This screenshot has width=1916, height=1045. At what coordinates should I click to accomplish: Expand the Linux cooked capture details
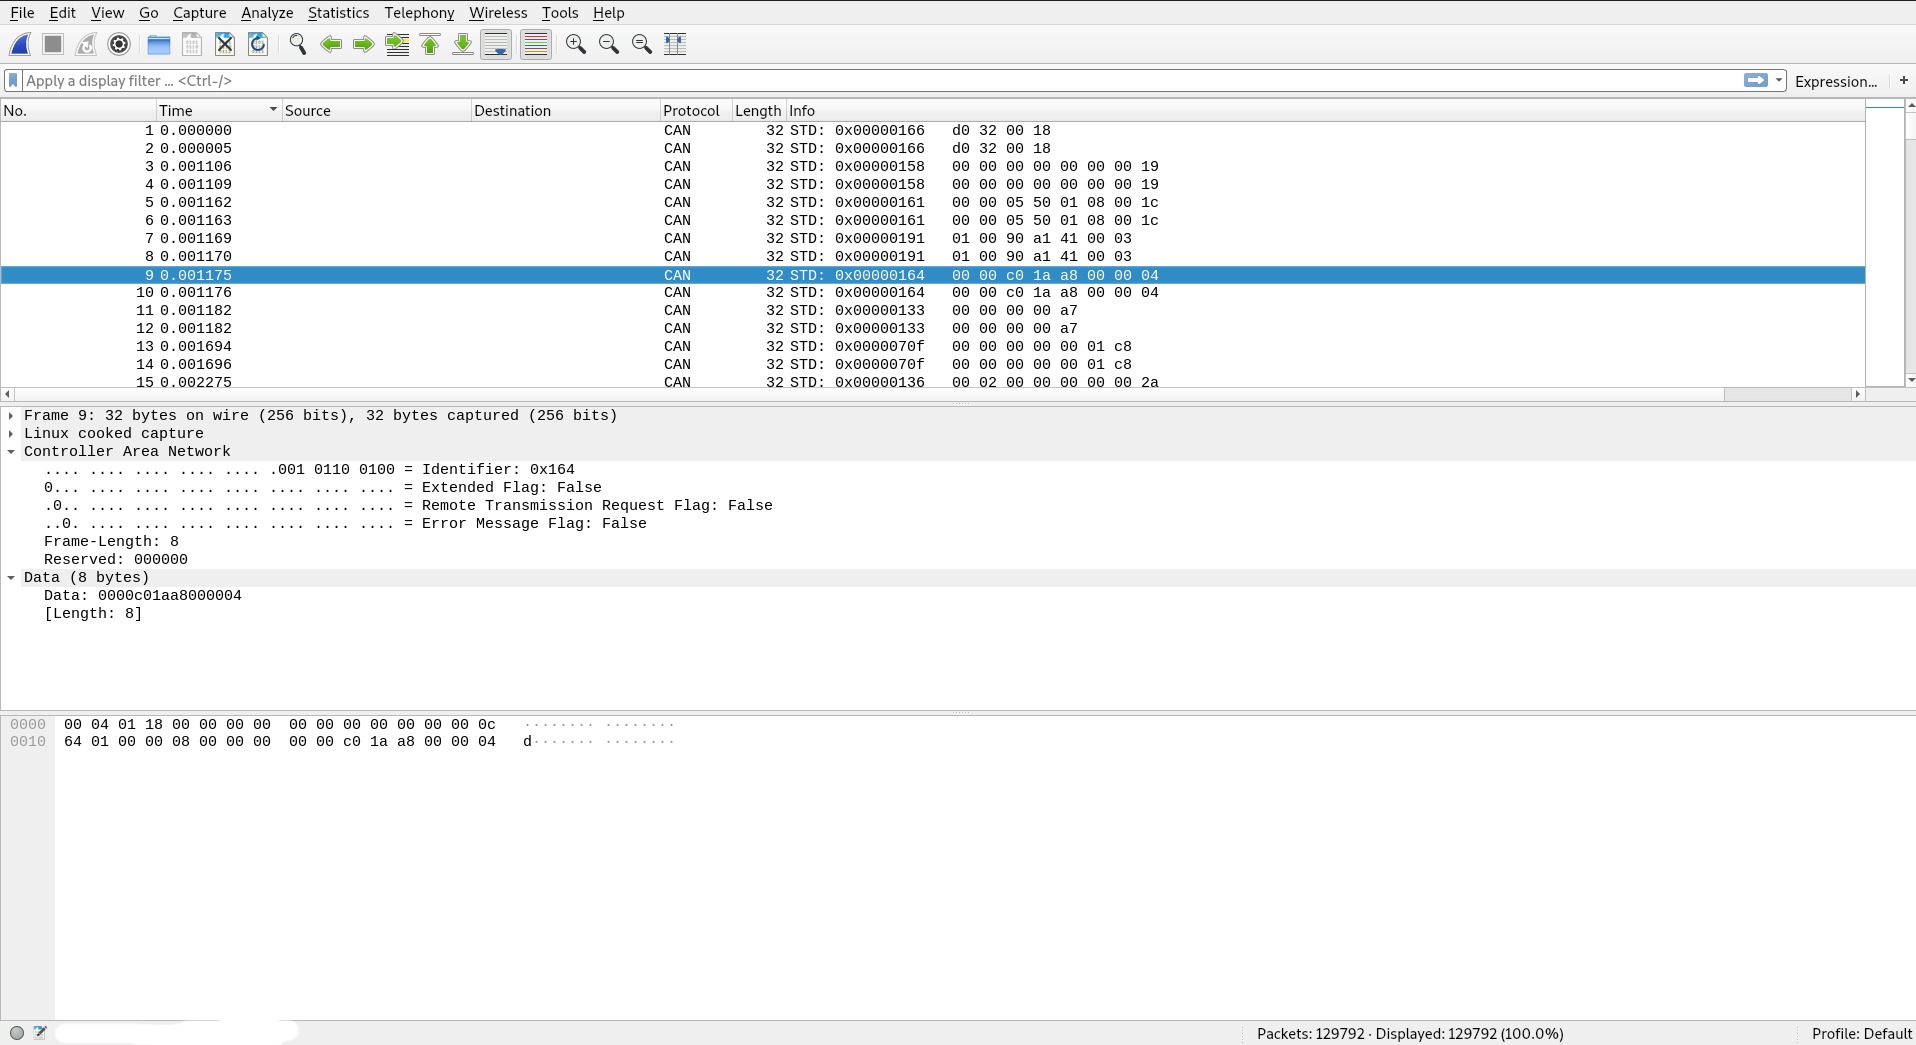pyautogui.click(x=11, y=433)
